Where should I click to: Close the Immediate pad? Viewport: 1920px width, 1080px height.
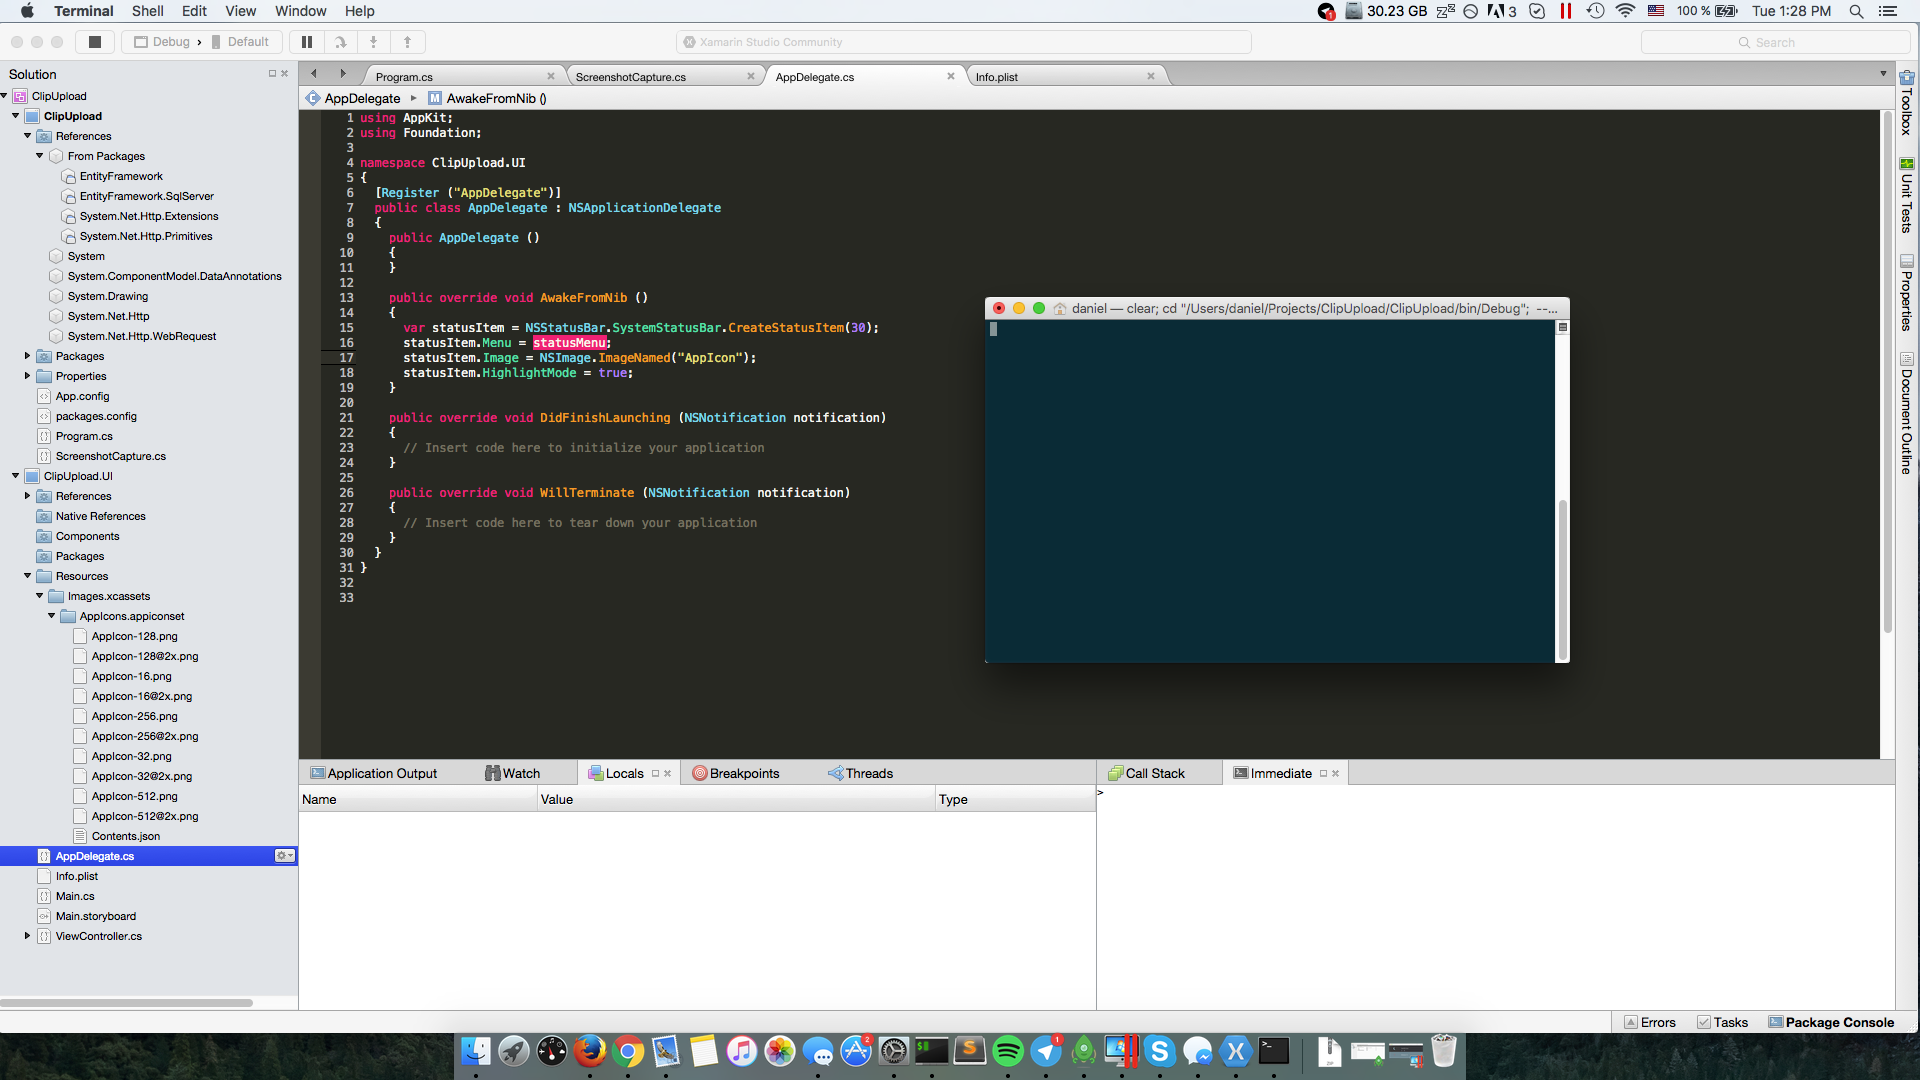(1336, 774)
